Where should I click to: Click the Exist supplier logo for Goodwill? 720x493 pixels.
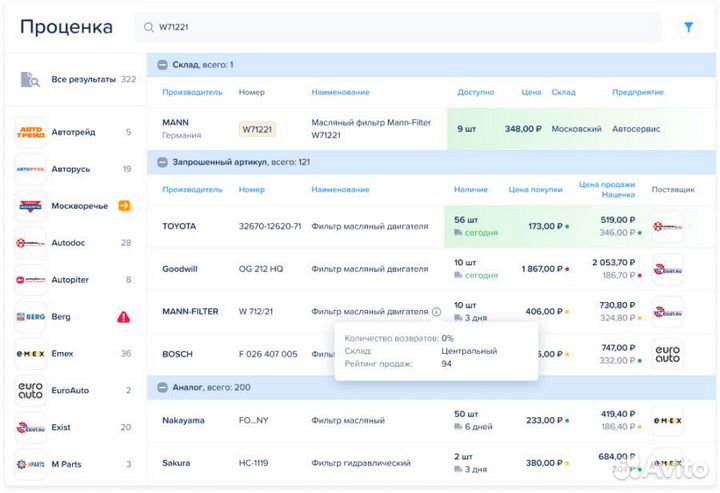[x=667, y=268]
